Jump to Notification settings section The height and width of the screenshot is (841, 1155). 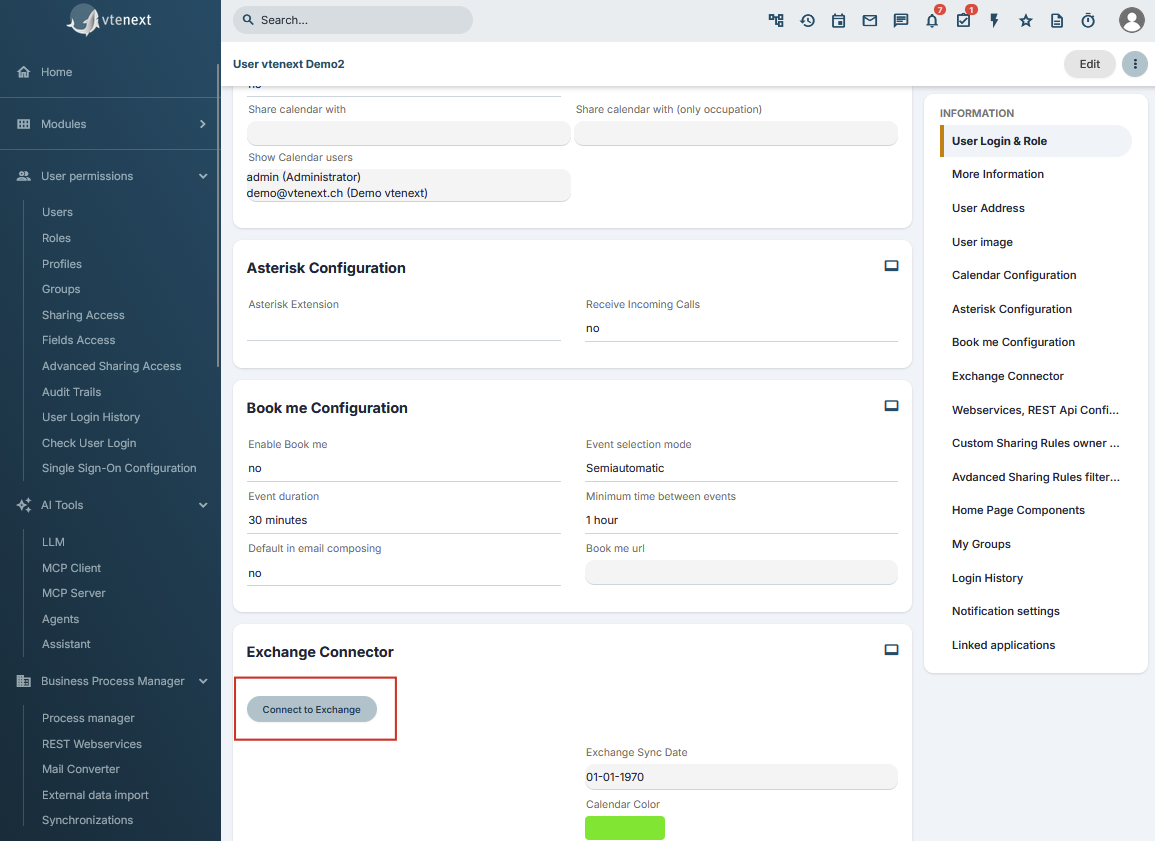(1005, 611)
